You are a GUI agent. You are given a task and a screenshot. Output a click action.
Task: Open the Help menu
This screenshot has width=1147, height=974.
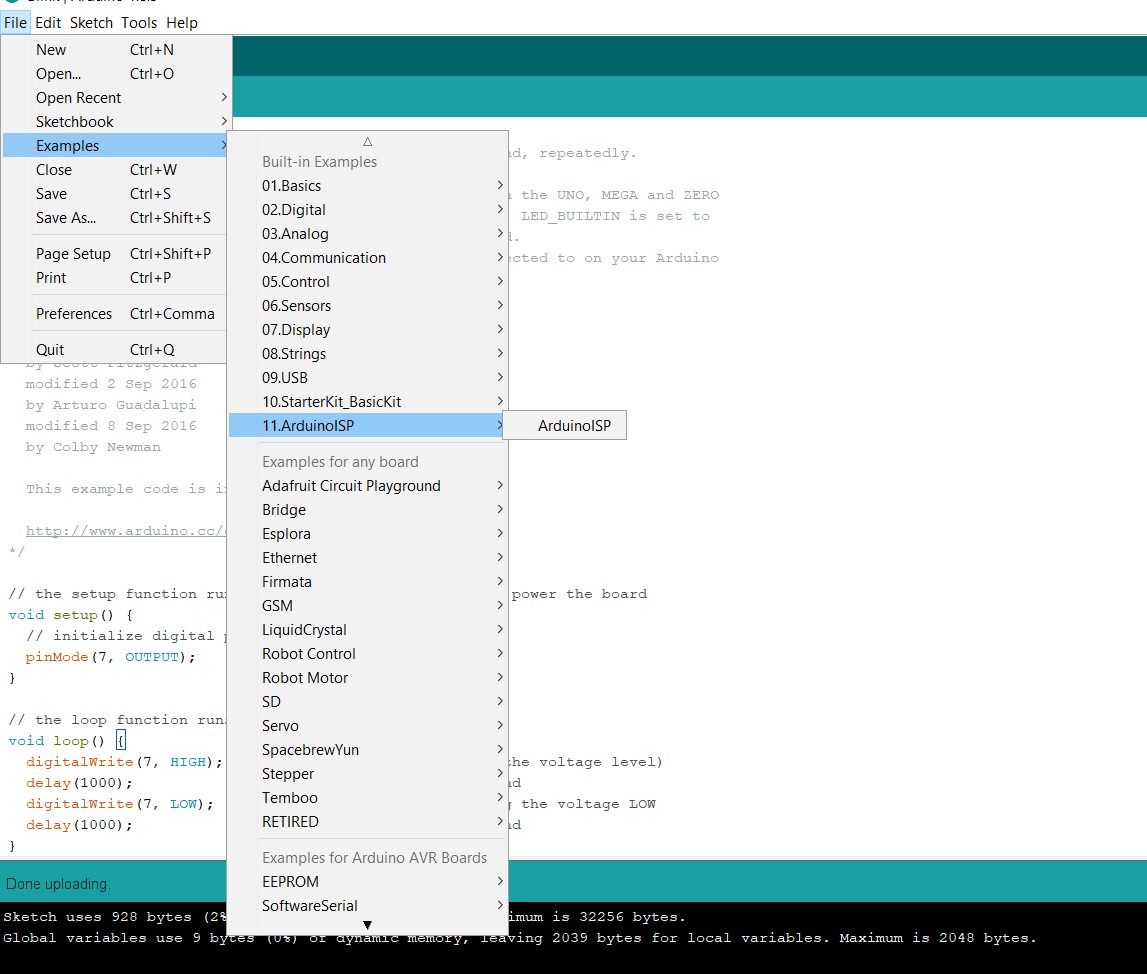(181, 23)
